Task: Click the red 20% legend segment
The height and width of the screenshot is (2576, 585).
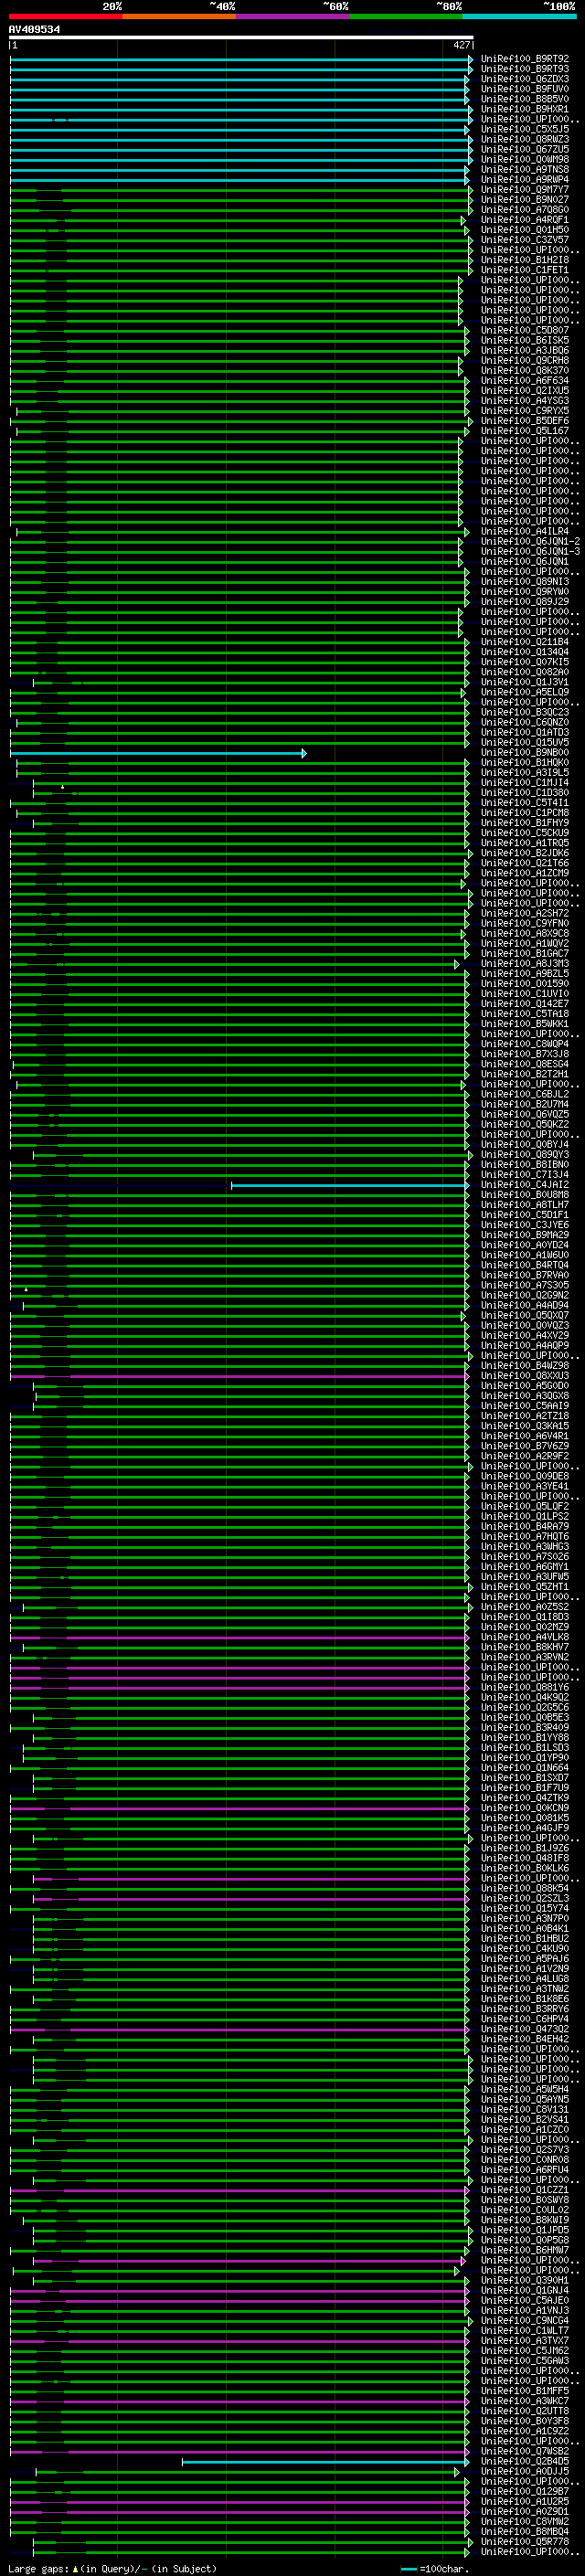Action: tap(65, 16)
